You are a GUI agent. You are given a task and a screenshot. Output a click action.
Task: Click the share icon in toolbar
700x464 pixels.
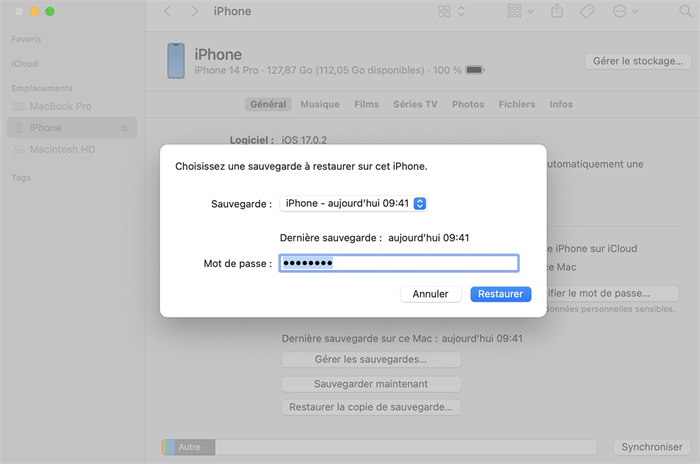(x=557, y=12)
